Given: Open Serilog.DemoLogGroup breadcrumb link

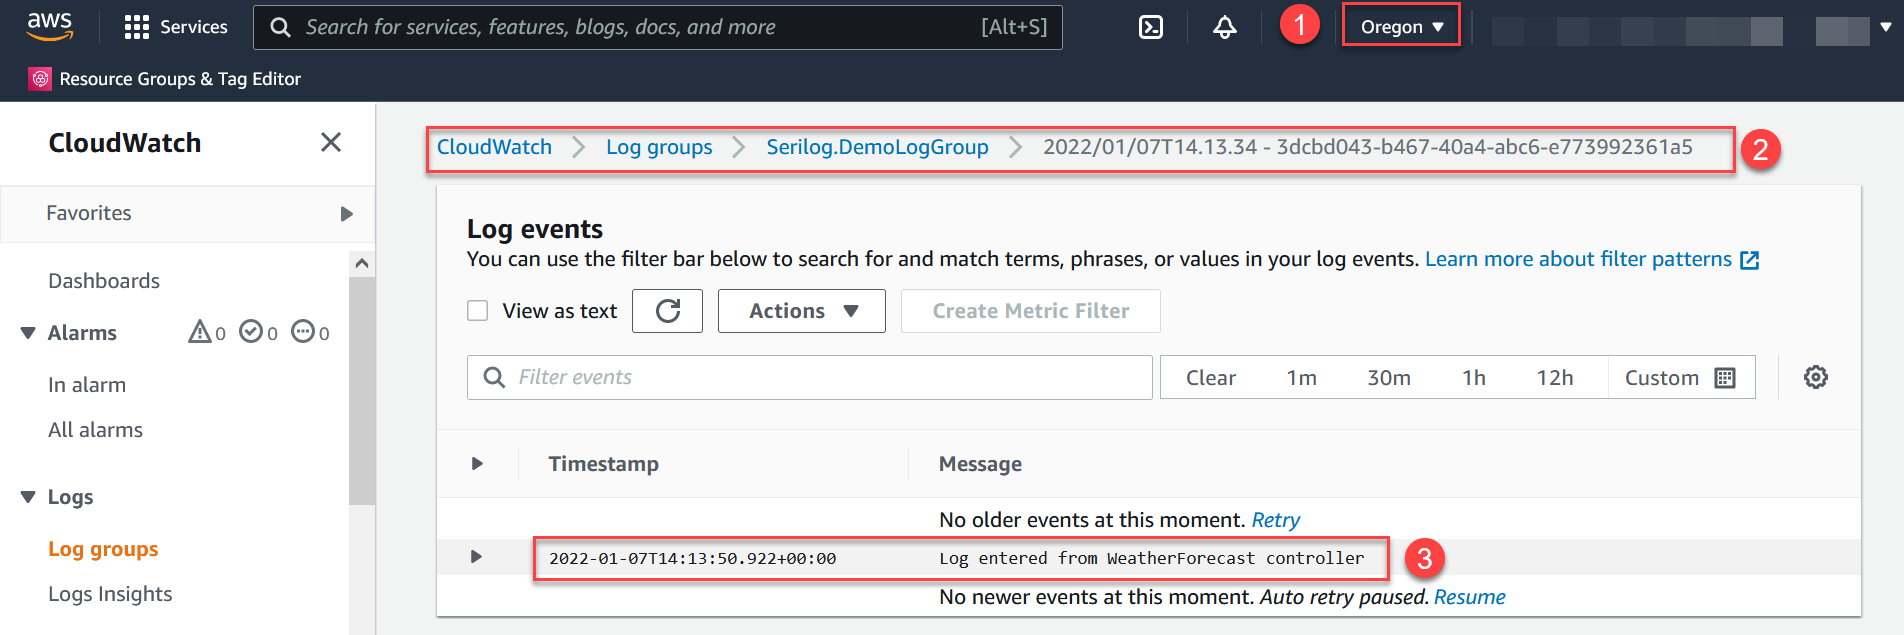Looking at the screenshot, I should click(877, 147).
